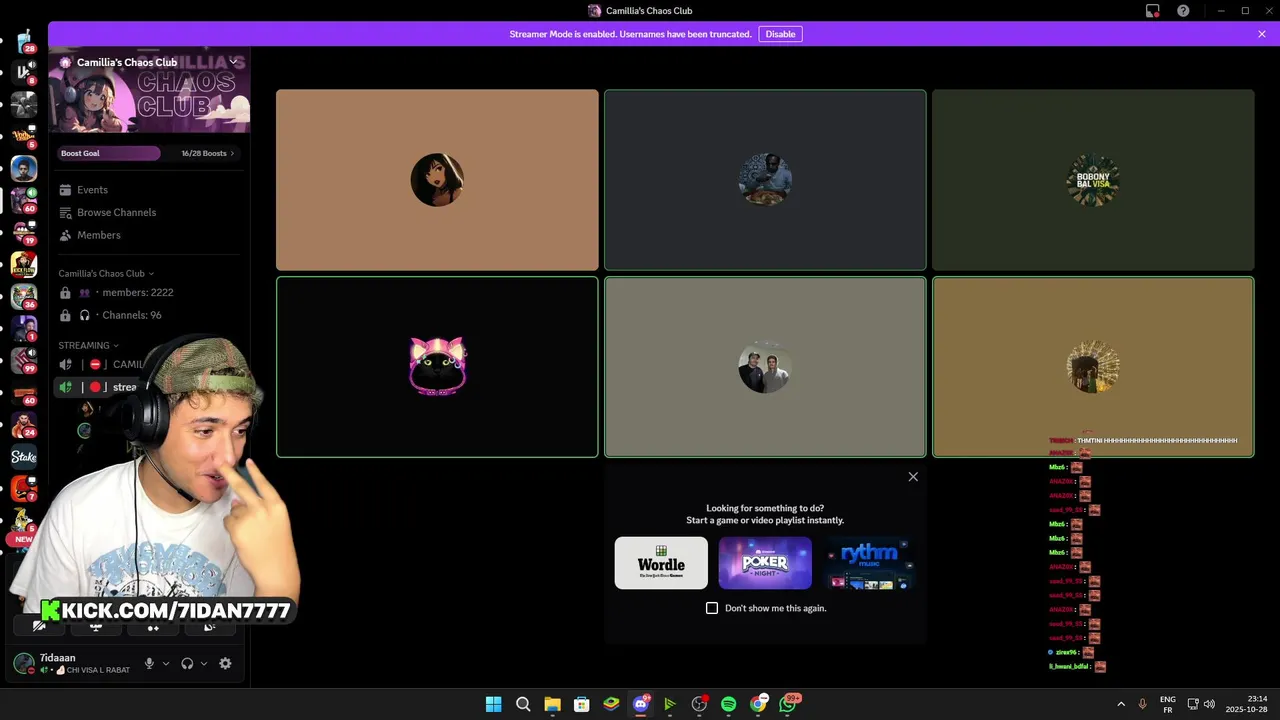
Task: Toggle the microphone mute icon in user panel
Action: [x=149, y=663]
